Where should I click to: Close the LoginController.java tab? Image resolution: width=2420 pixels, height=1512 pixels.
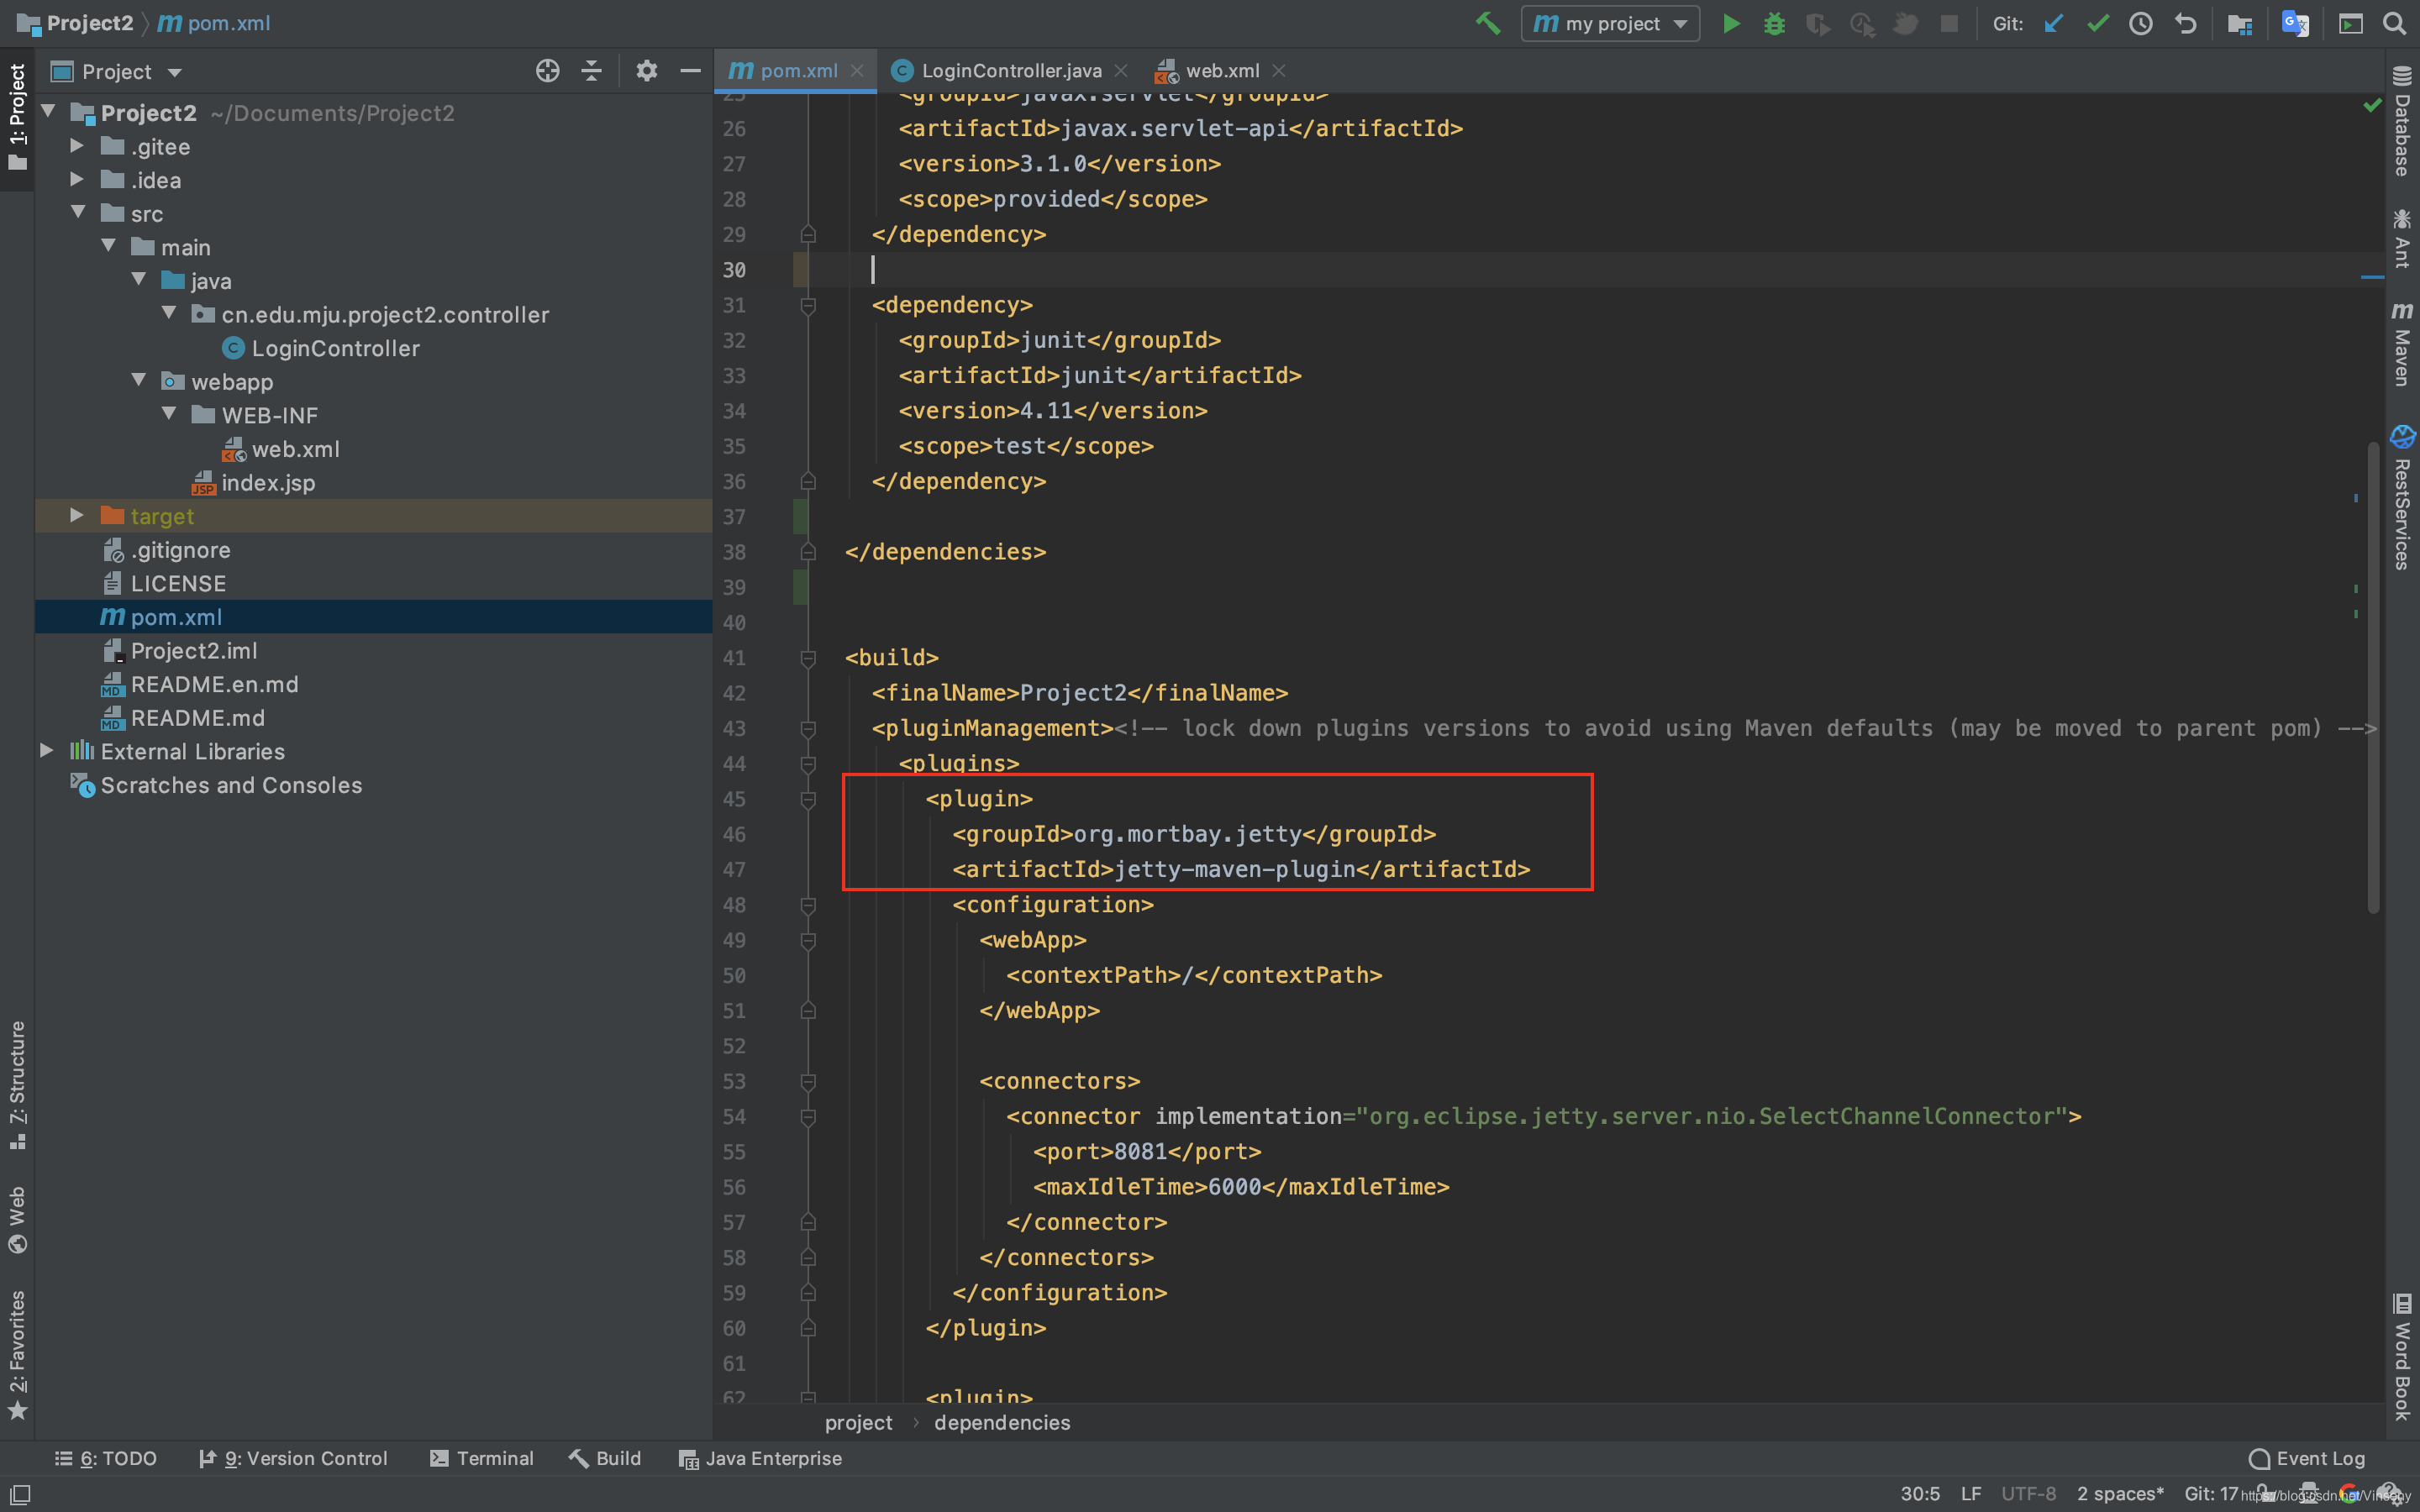tap(1121, 71)
